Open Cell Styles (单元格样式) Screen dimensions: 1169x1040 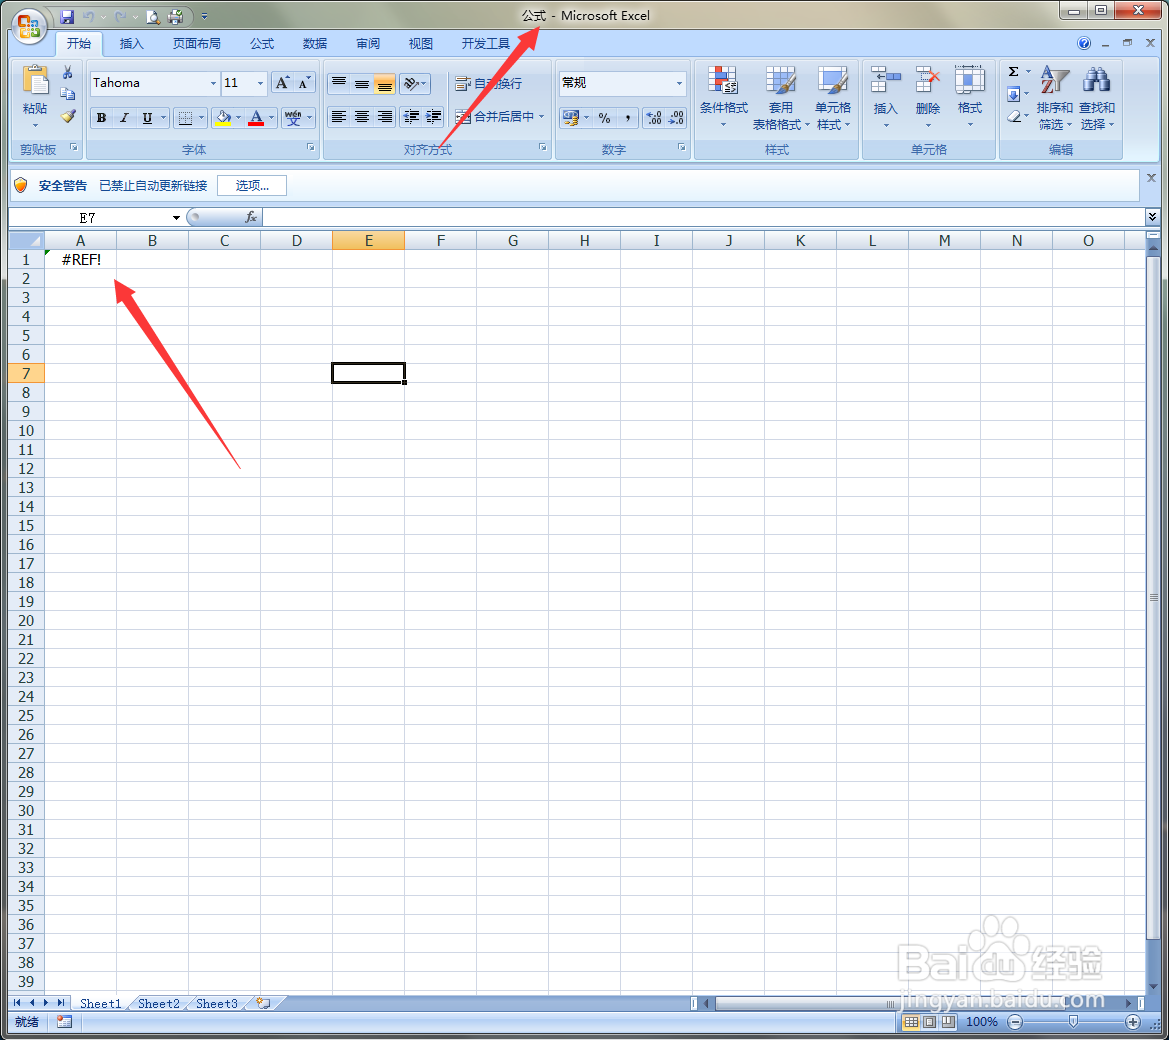[x=833, y=97]
